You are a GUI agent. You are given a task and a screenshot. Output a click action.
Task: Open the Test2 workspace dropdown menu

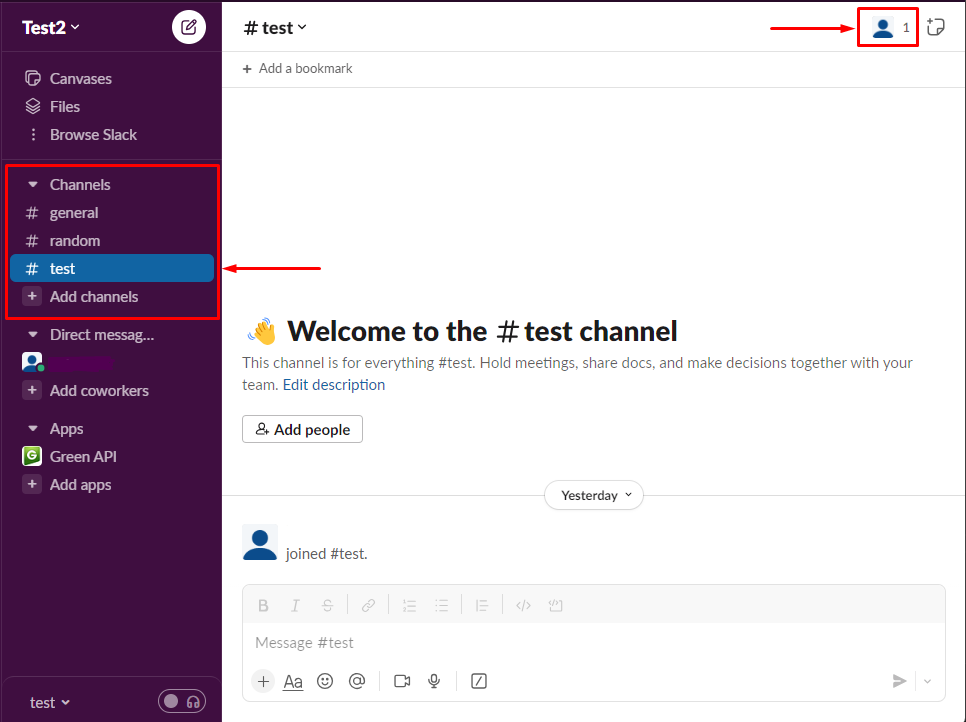pos(51,28)
